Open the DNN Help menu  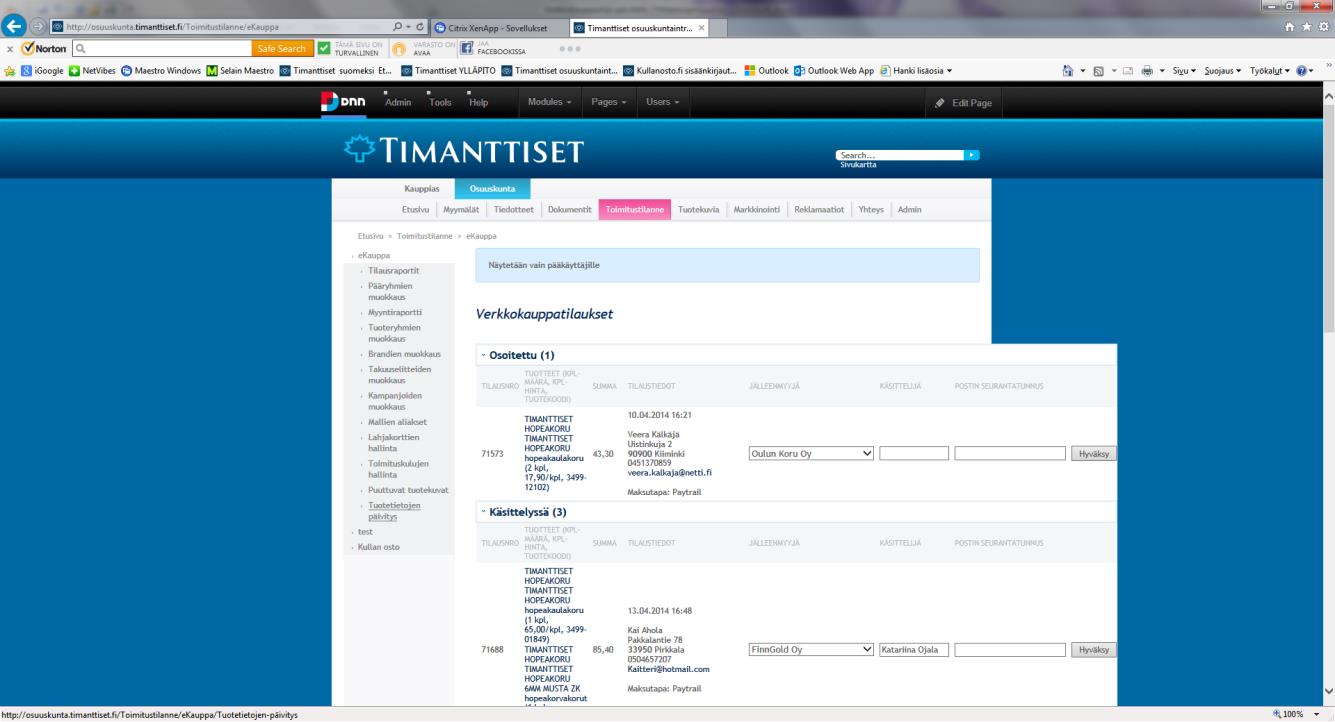click(x=479, y=103)
